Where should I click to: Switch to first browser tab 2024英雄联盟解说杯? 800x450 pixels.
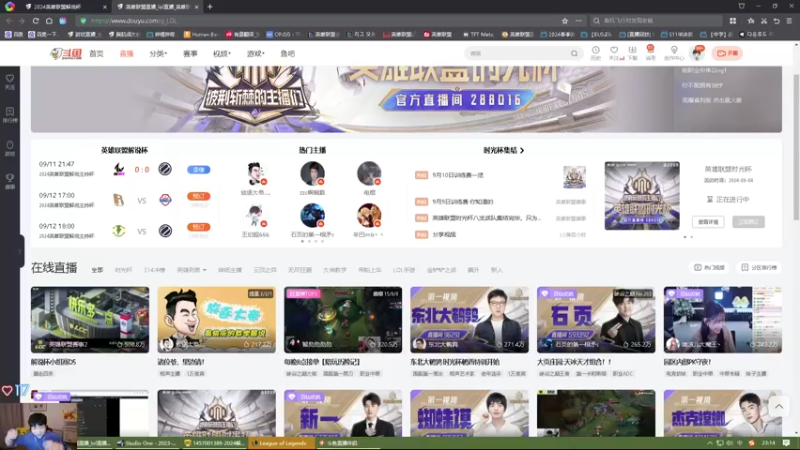tap(65, 7)
